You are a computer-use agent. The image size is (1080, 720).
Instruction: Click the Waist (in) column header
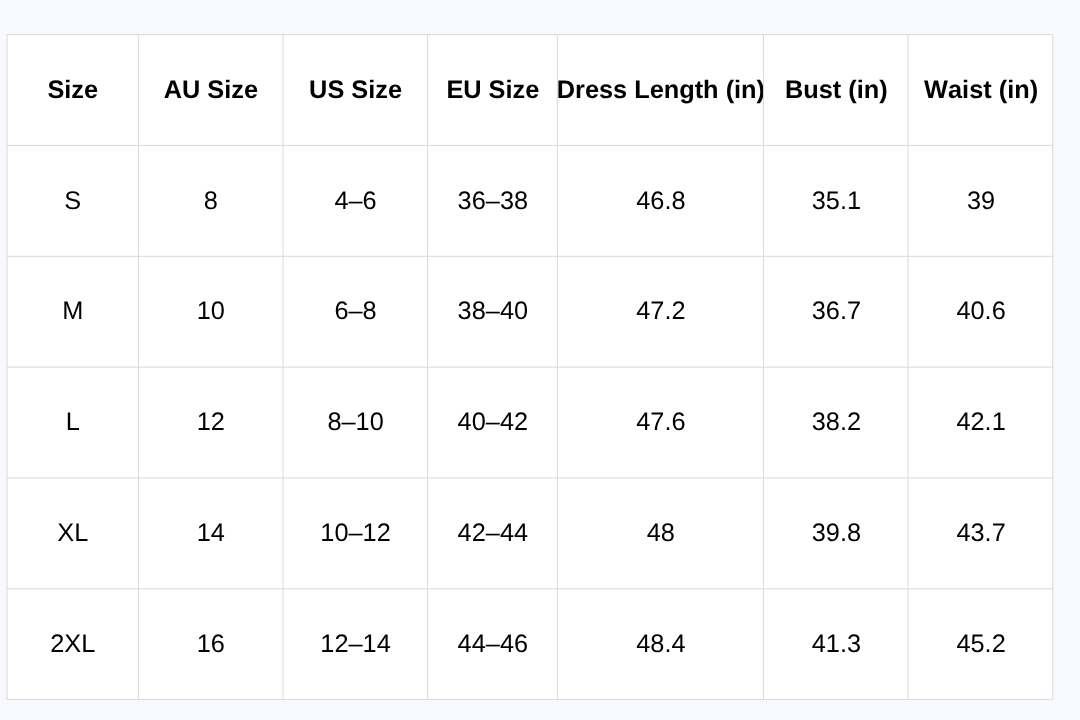(x=981, y=90)
